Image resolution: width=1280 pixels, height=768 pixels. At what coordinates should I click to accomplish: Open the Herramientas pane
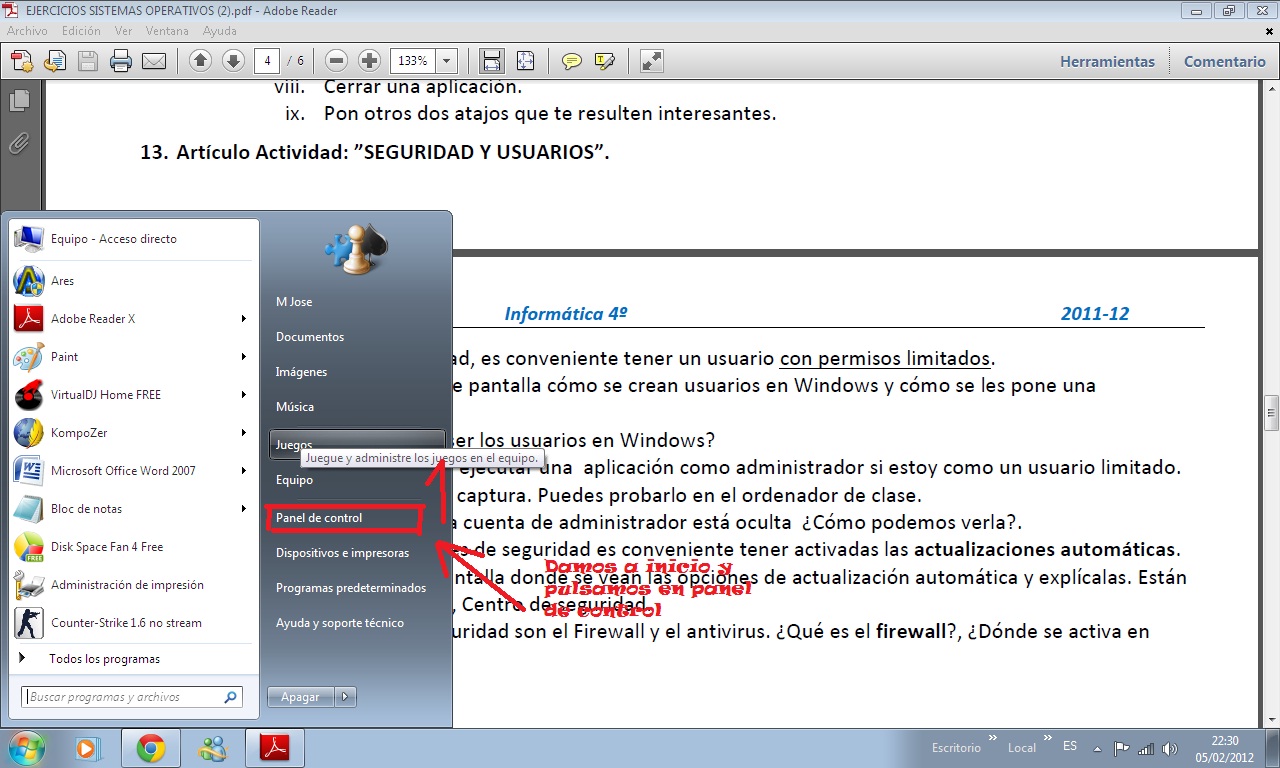coord(1107,61)
